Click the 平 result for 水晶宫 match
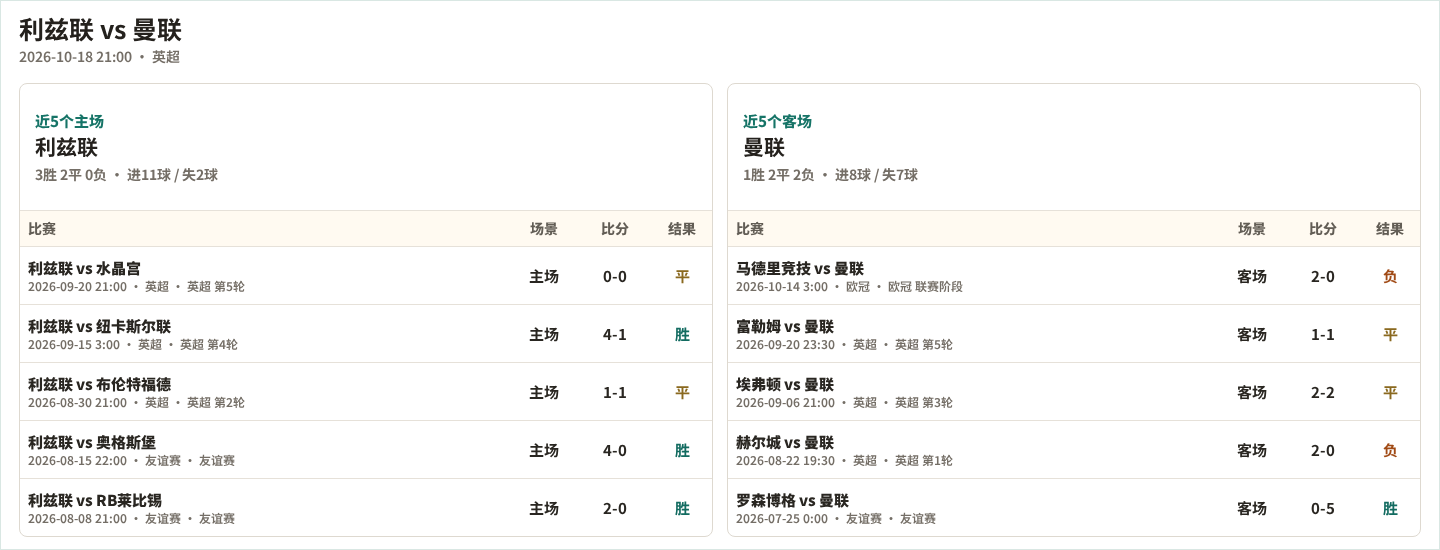The height and width of the screenshot is (550, 1440). point(682,276)
